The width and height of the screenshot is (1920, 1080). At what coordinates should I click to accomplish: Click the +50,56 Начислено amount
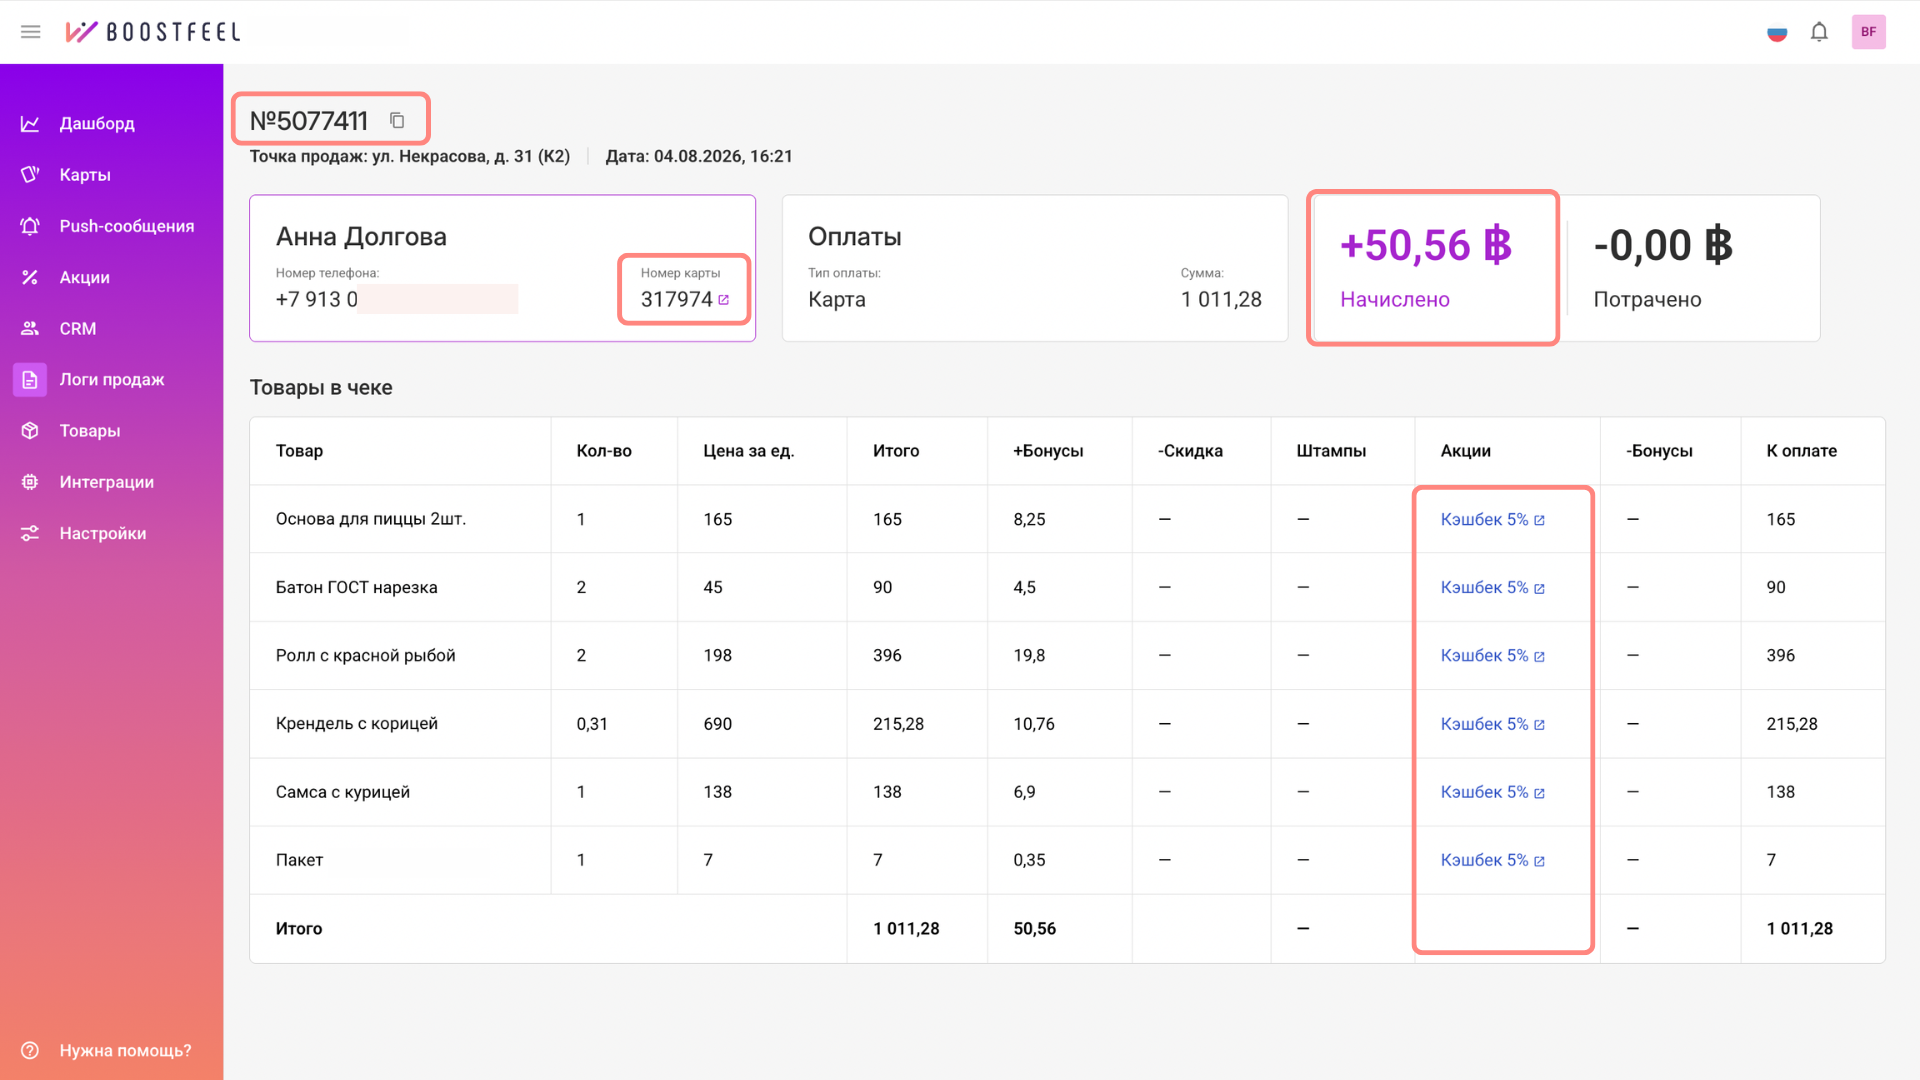pos(1426,246)
